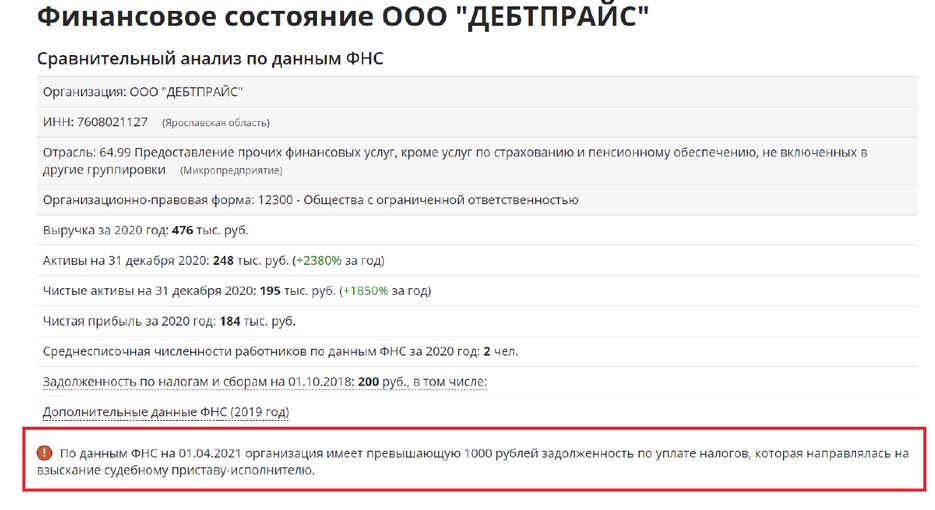Click the green '+2380%' growth figure
The image size is (935, 510).
[x=318, y=261]
